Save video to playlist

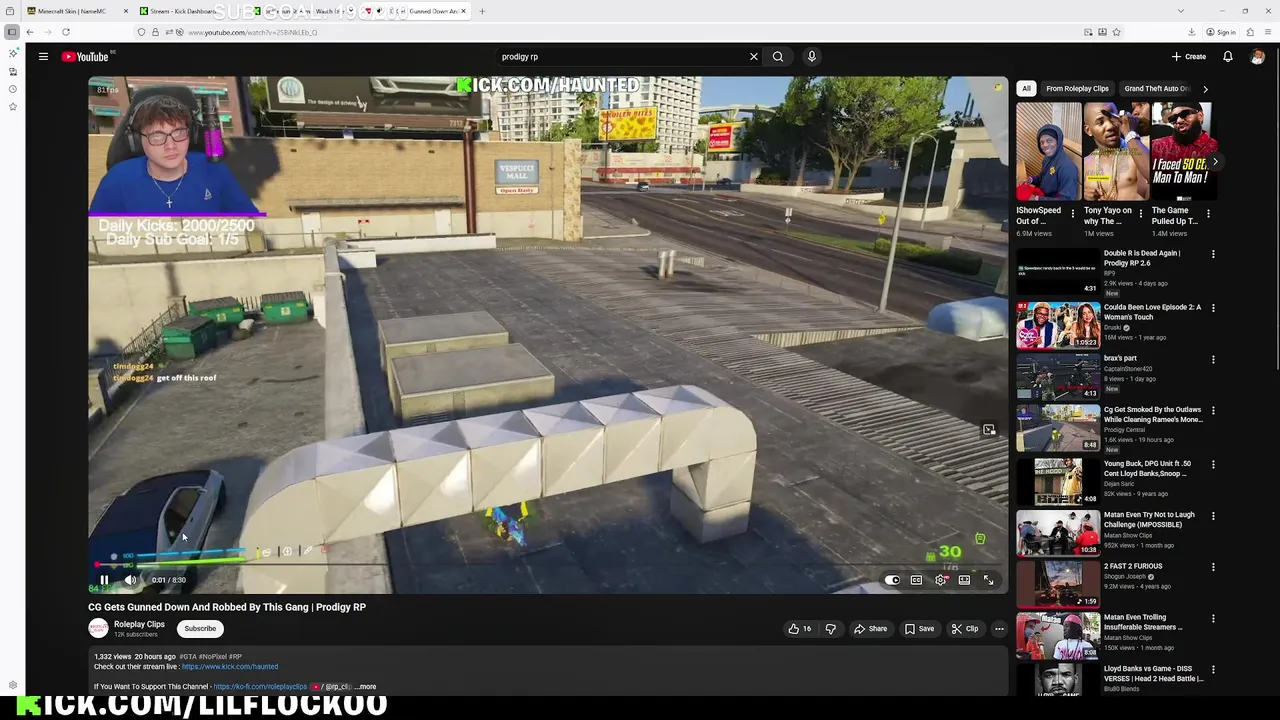919,629
